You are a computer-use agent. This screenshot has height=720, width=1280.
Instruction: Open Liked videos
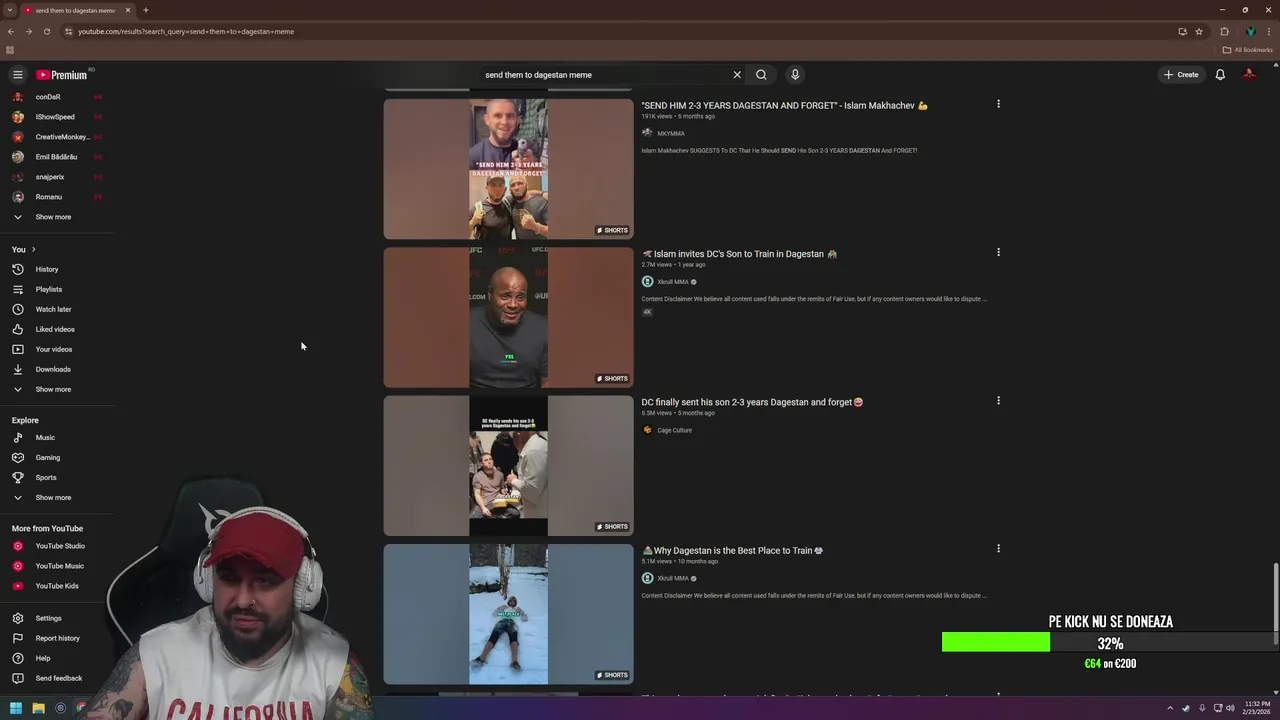57,329
